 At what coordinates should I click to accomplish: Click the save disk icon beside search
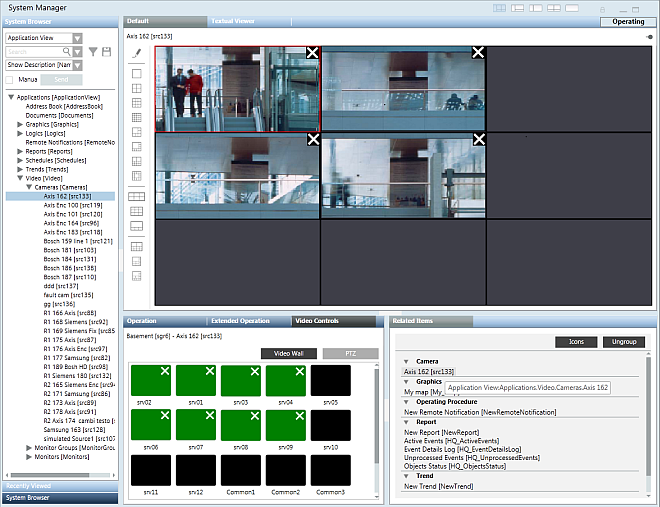(106, 51)
